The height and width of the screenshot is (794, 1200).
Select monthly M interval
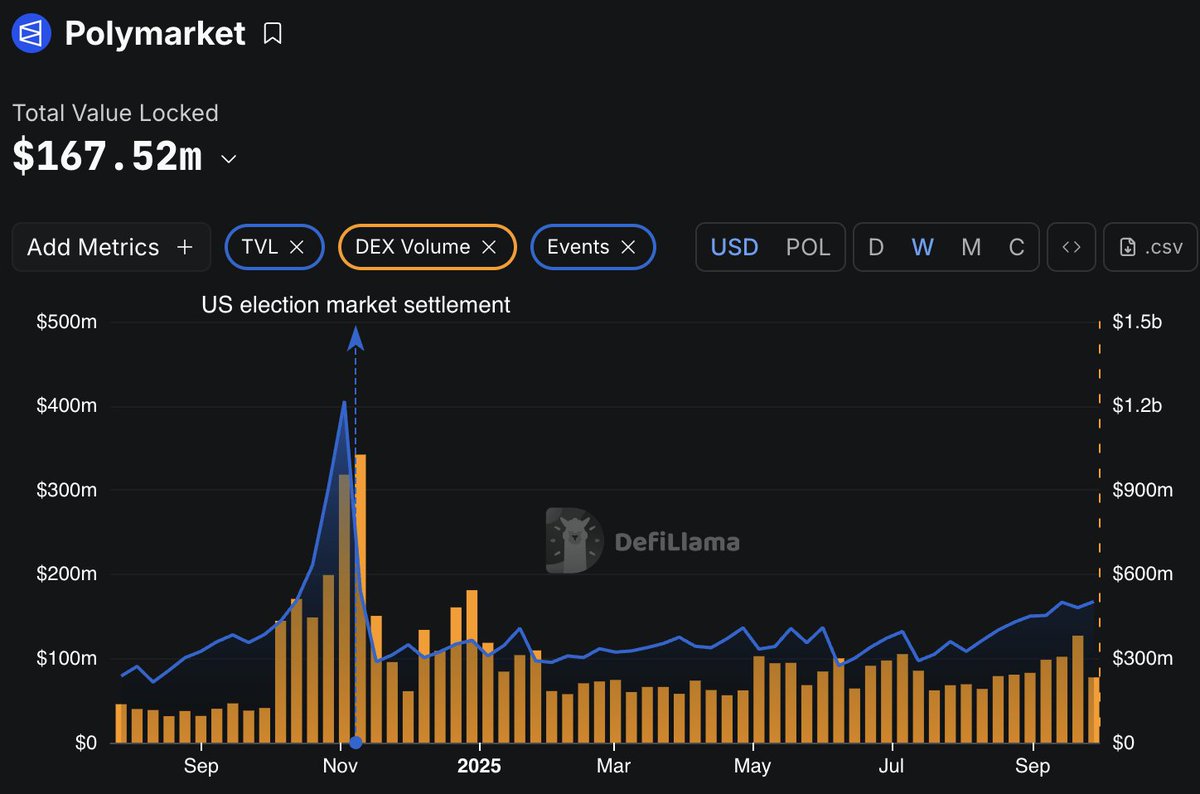pyautogui.click(x=971, y=247)
